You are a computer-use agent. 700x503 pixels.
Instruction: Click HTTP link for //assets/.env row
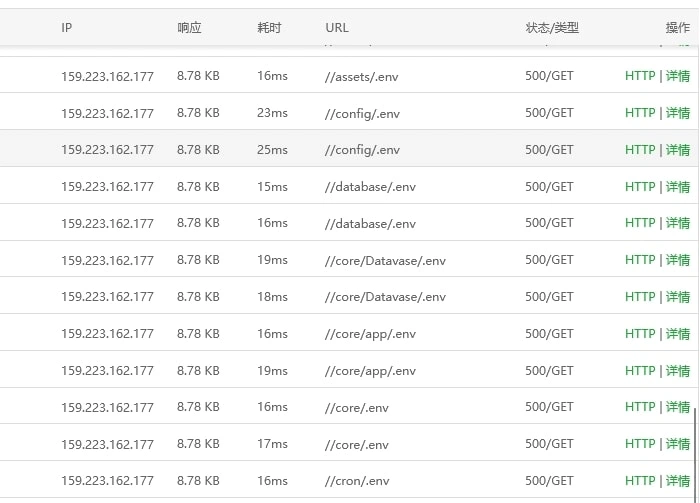[x=640, y=76]
